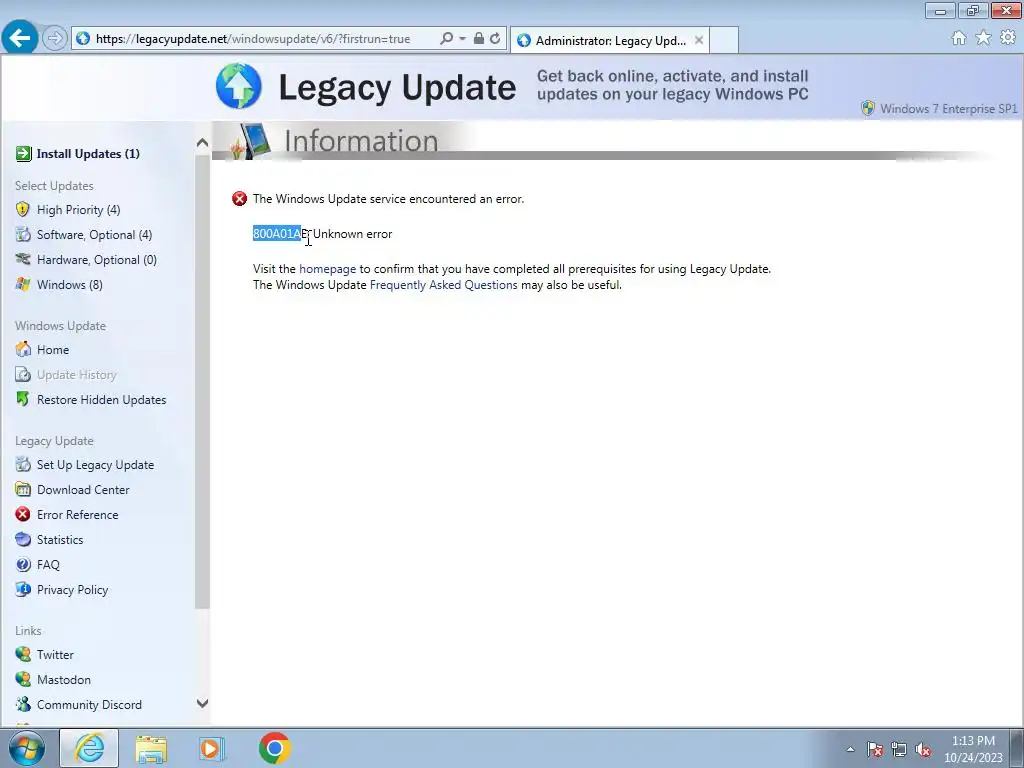The height and width of the screenshot is (768, 1024).
Task: Click the lock security icon in address bar
Action: coord(479,39)
